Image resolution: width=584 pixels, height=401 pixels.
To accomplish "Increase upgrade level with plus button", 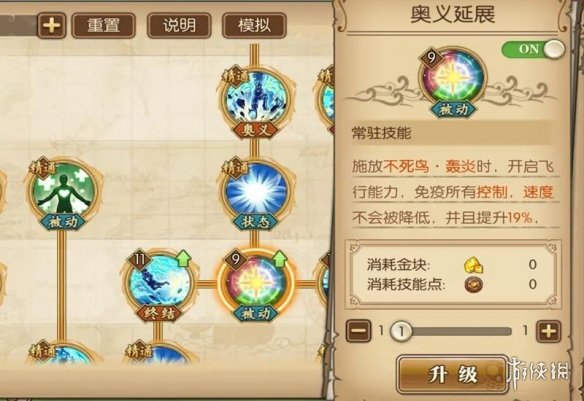I will 549,331.
